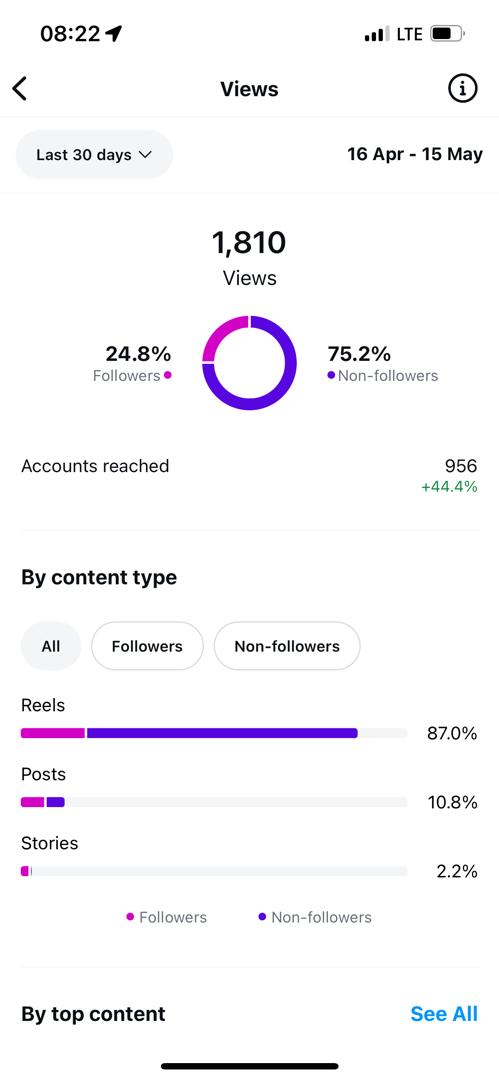499x1080 pixels.
Task: Open See All top content
Action: (x=444, y=1014)
